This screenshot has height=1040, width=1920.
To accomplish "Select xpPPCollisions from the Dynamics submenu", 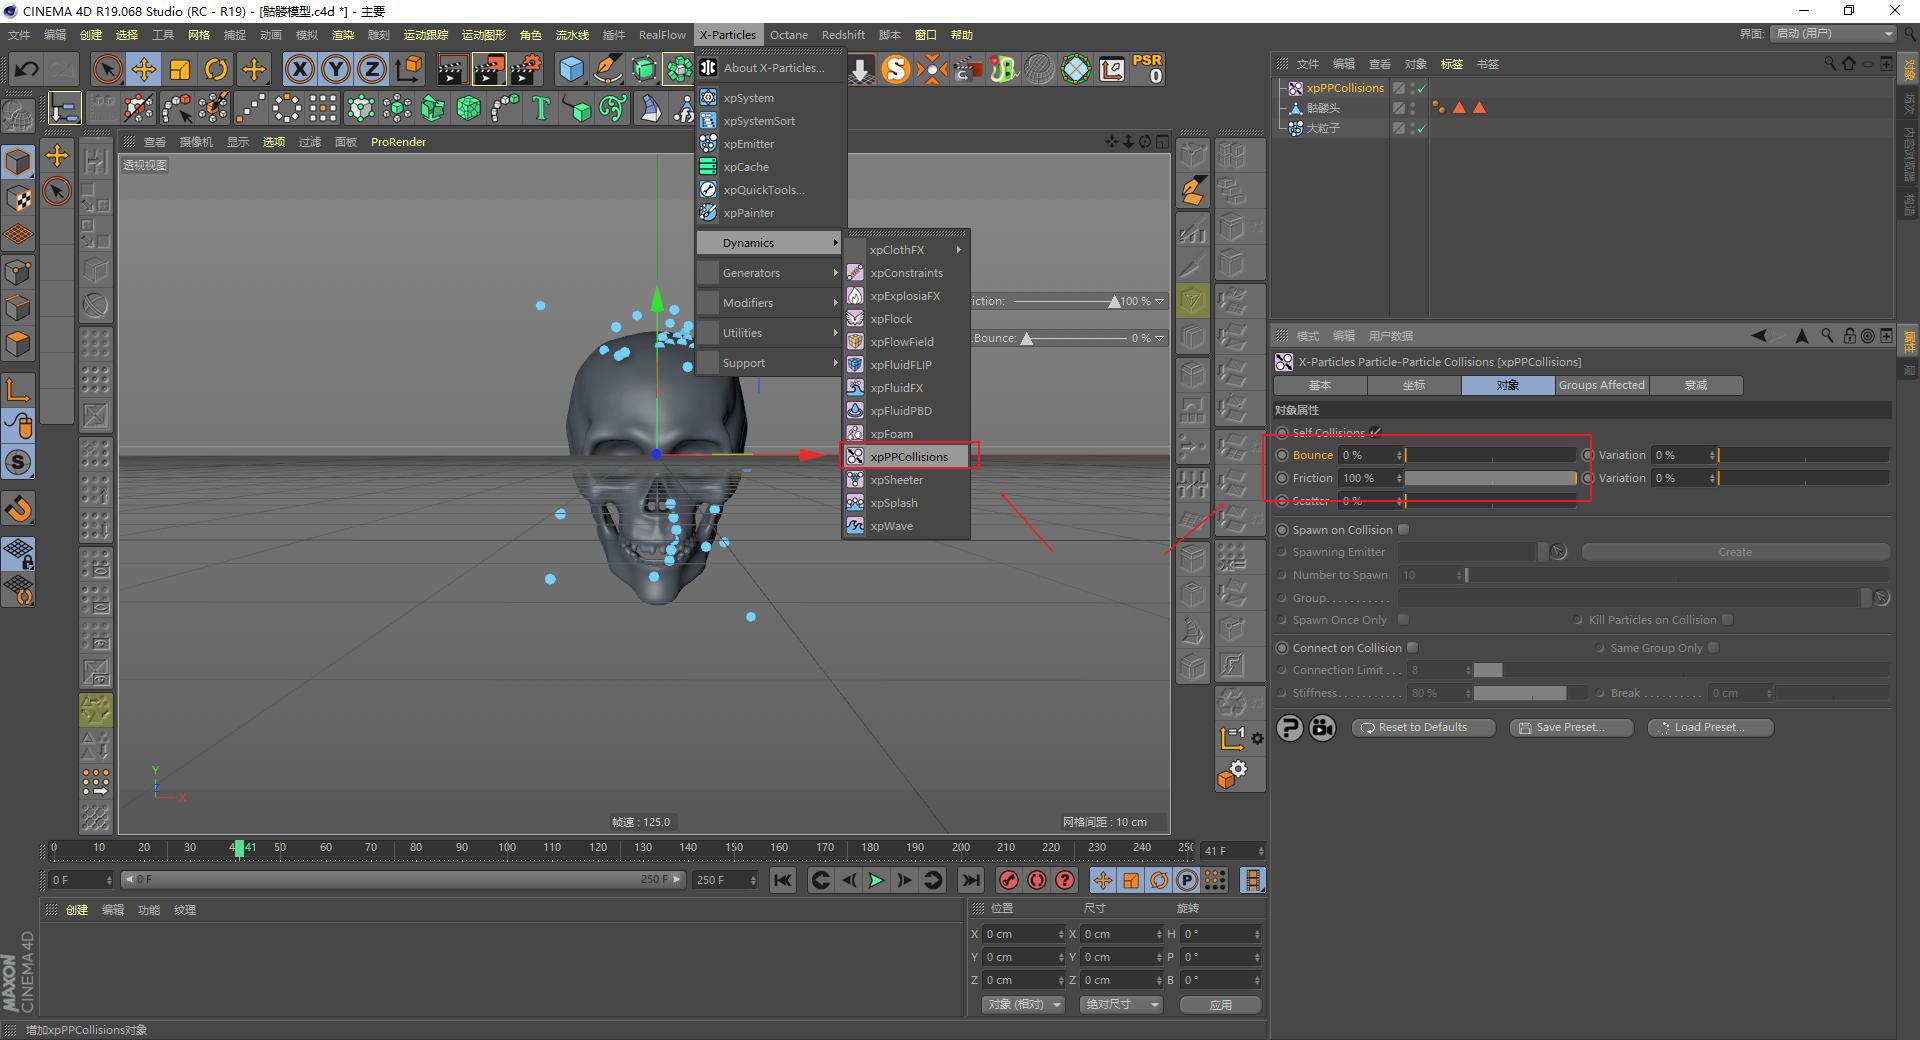I will tap(907, 456).
